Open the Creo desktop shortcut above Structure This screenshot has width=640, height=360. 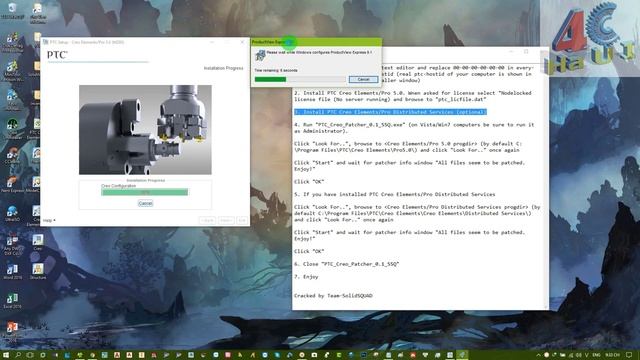[38, 242]
